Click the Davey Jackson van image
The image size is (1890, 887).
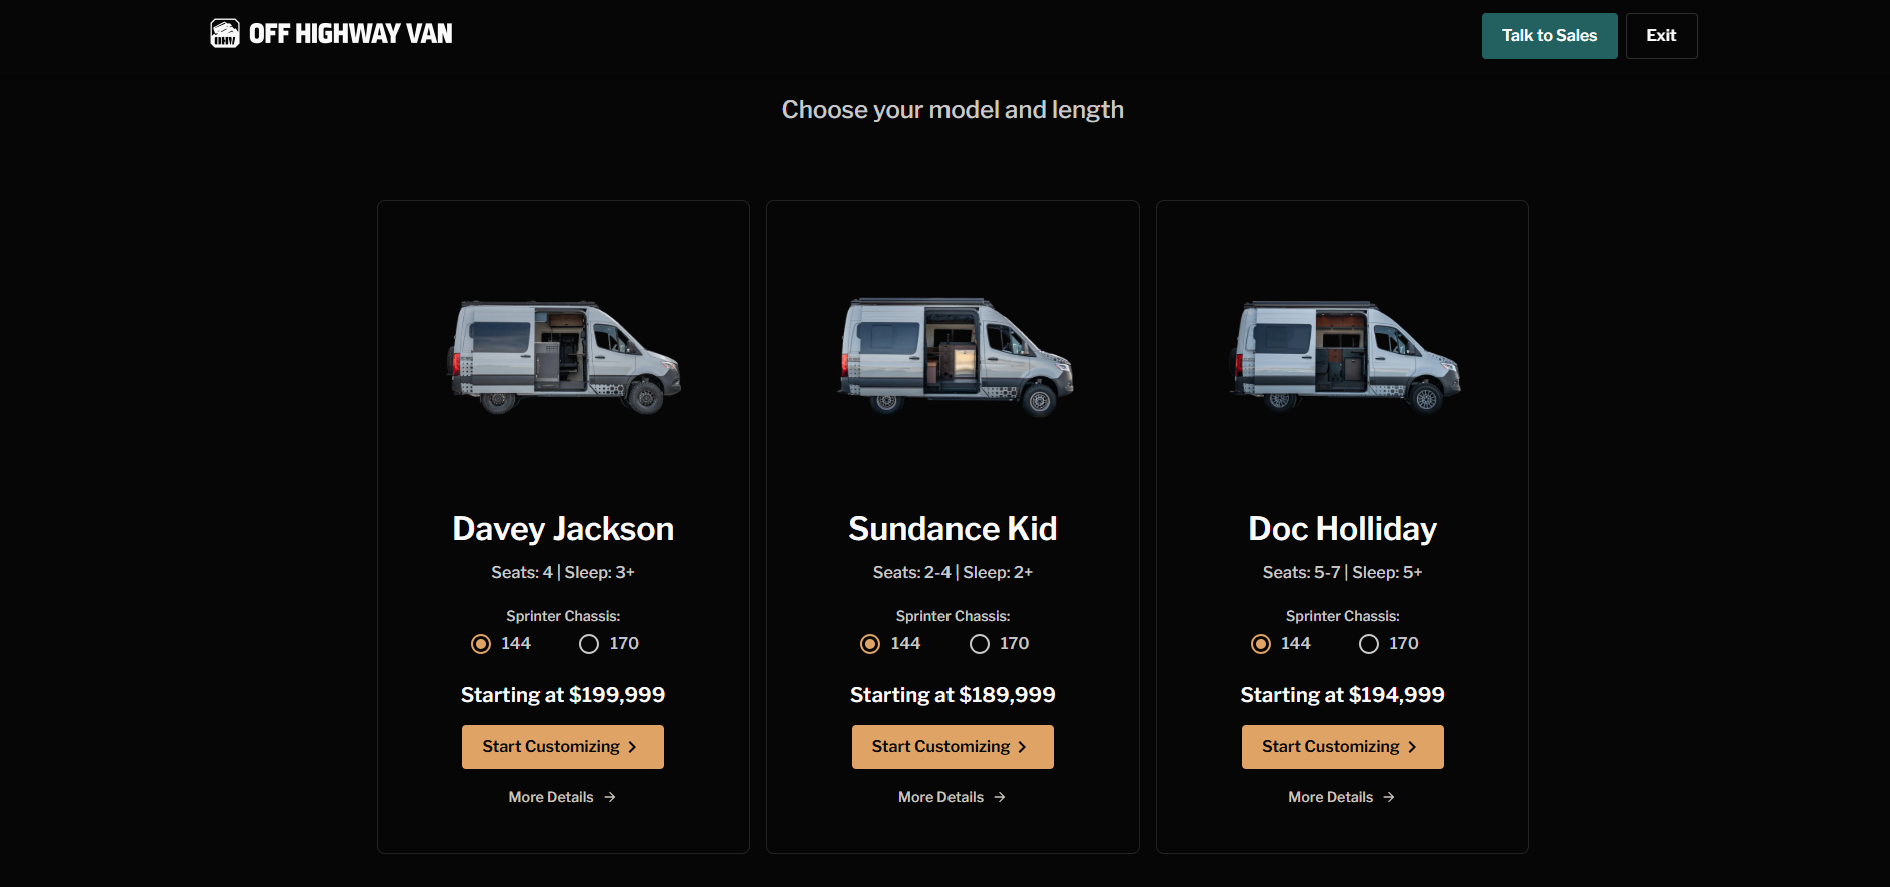563,357
